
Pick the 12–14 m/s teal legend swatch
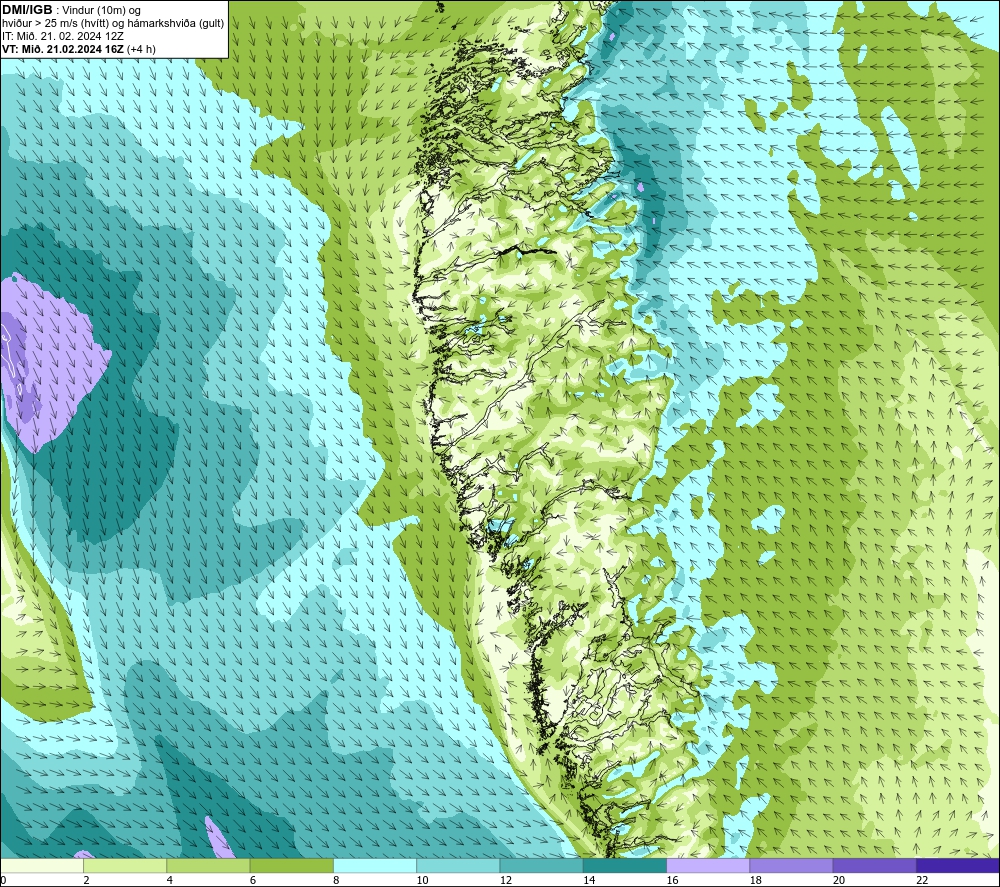coord(541,865)
